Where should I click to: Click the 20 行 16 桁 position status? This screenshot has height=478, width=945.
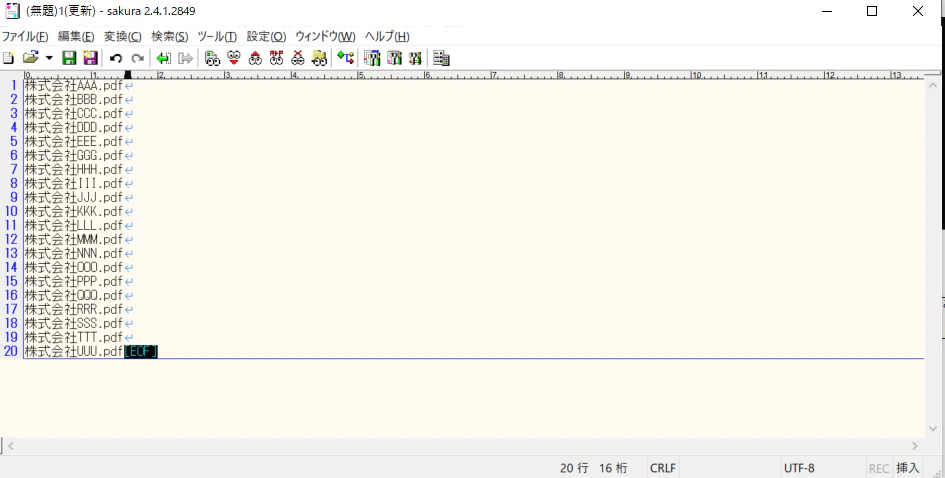[x=594, y=468]
